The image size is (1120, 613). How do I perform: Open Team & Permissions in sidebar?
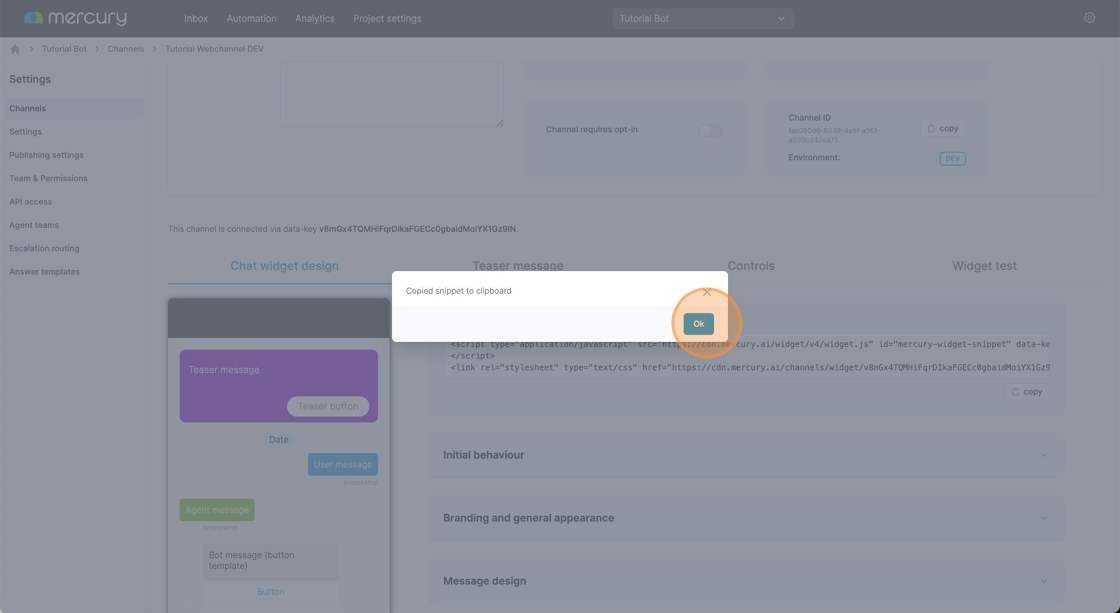point(49,179)
